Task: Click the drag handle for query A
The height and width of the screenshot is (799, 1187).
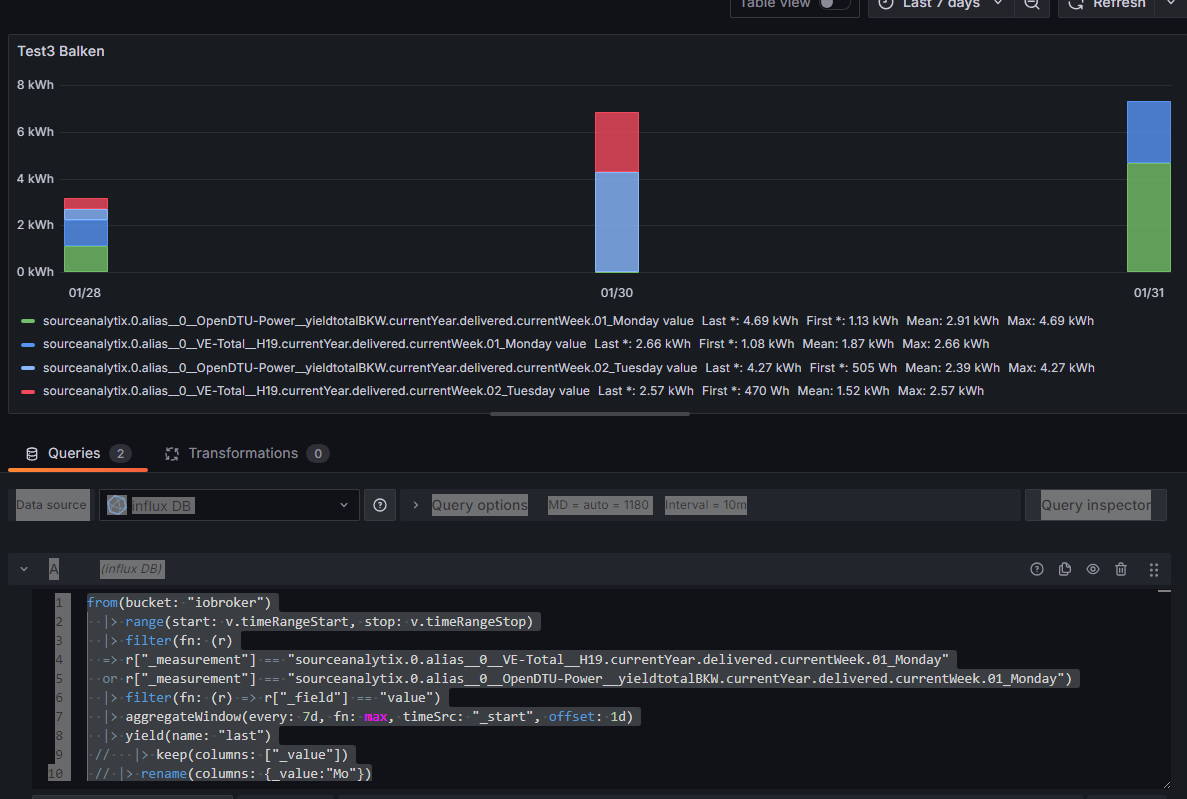Action: 1154,570
